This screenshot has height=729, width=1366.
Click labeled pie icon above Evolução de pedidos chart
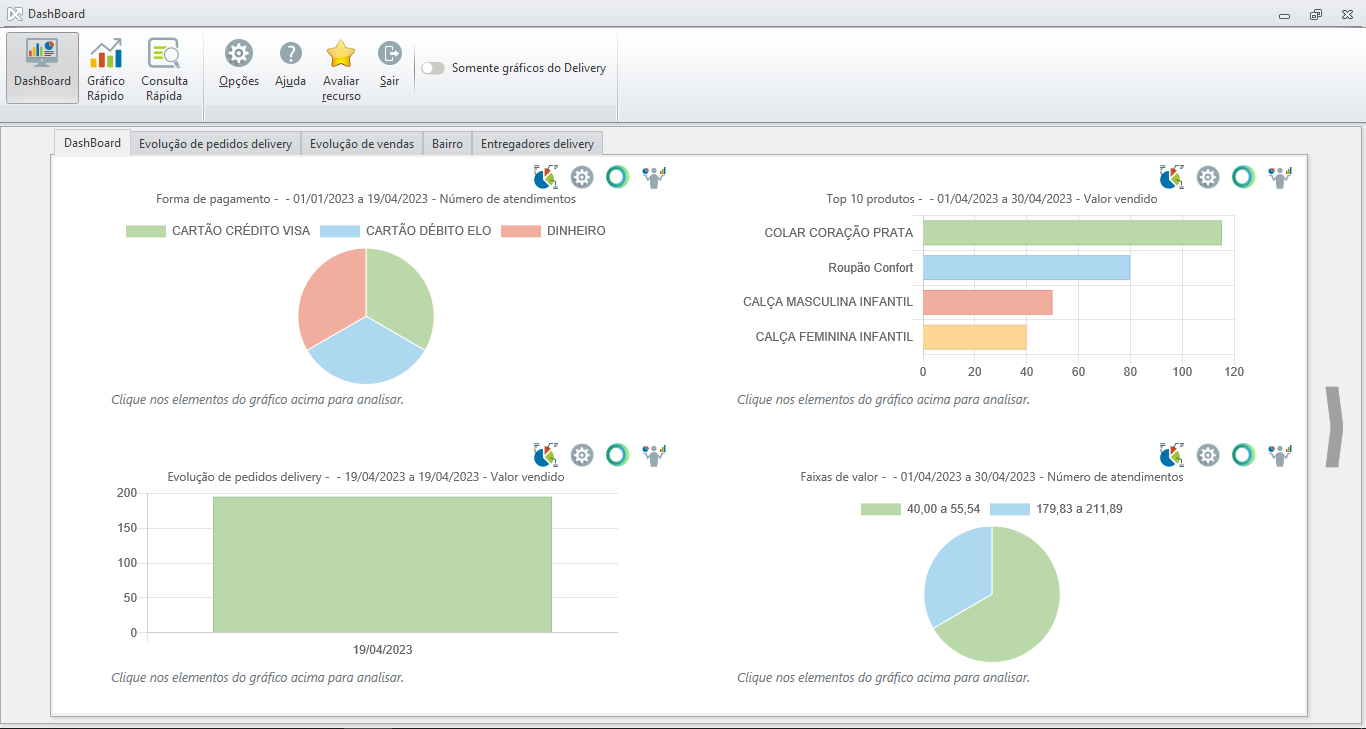coord(545,456)
